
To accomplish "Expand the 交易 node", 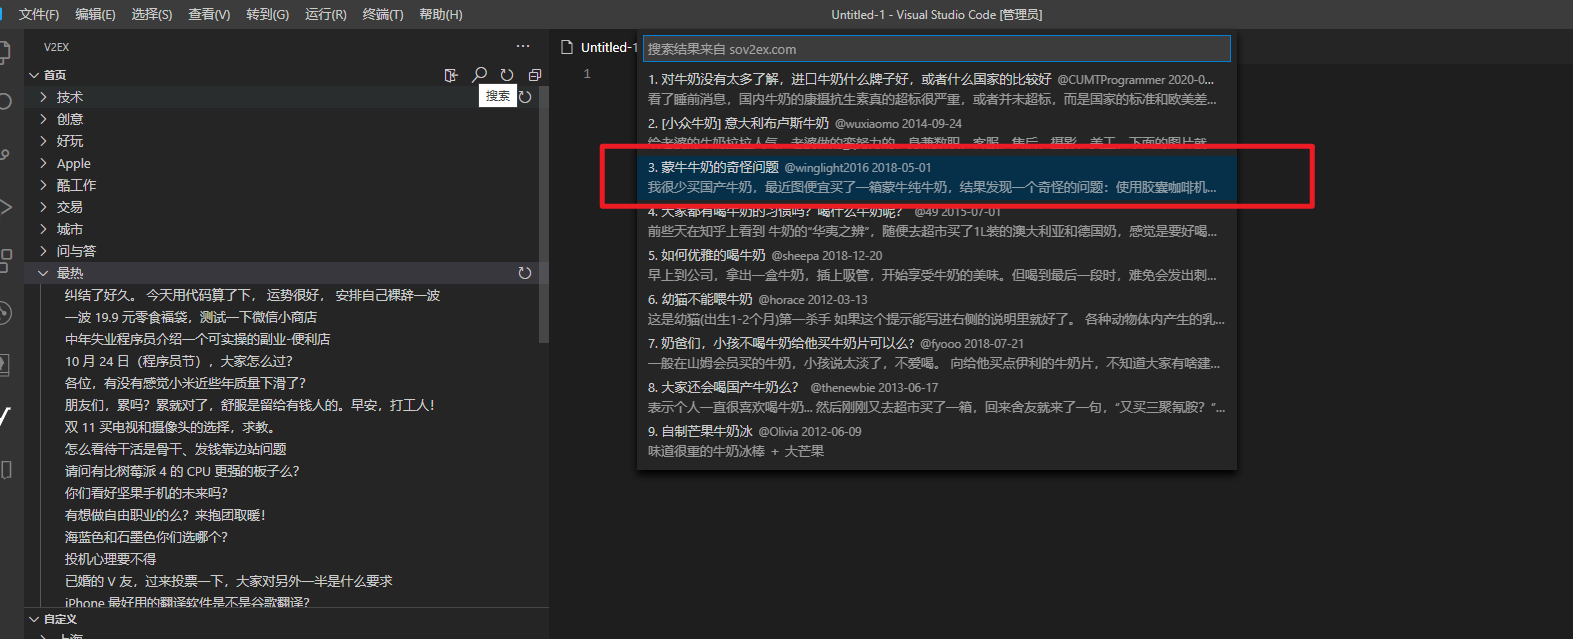I will 43,207.
